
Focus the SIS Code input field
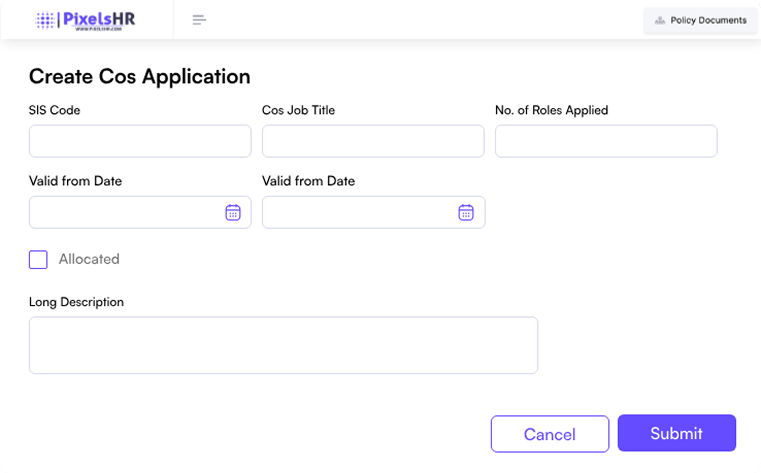coord(140,141)
